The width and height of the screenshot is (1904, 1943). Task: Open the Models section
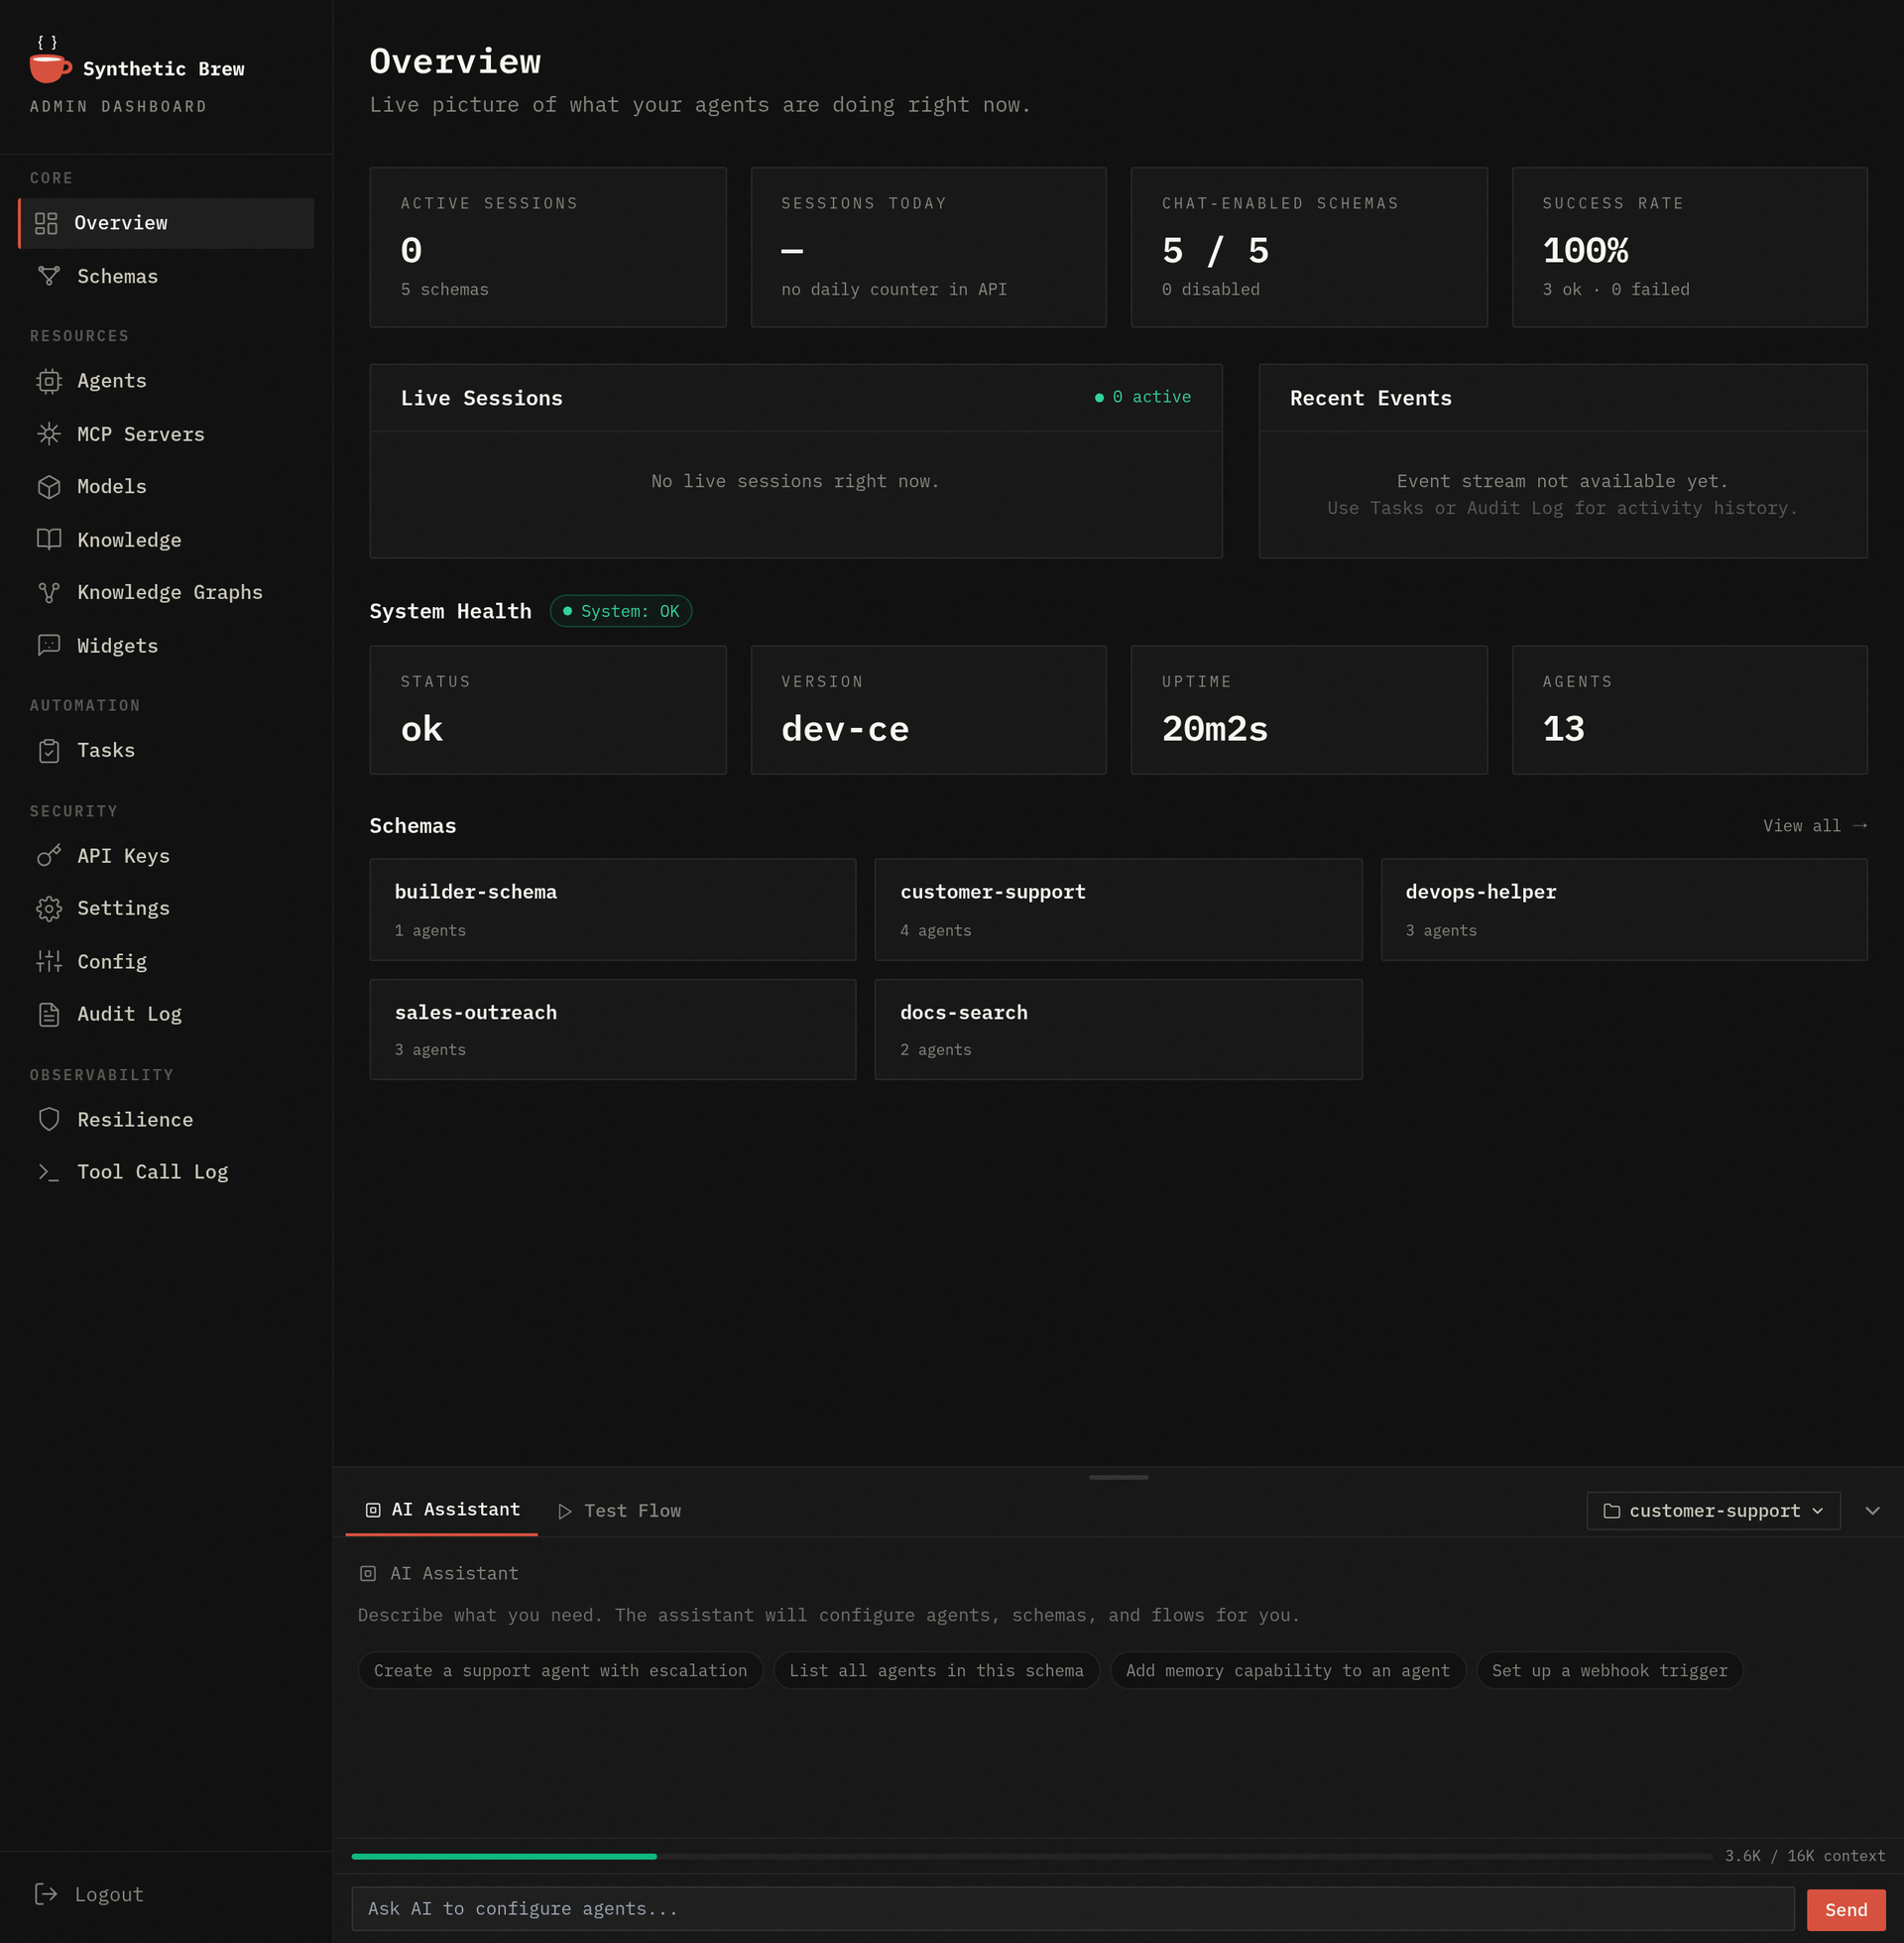tap(166, 487)
